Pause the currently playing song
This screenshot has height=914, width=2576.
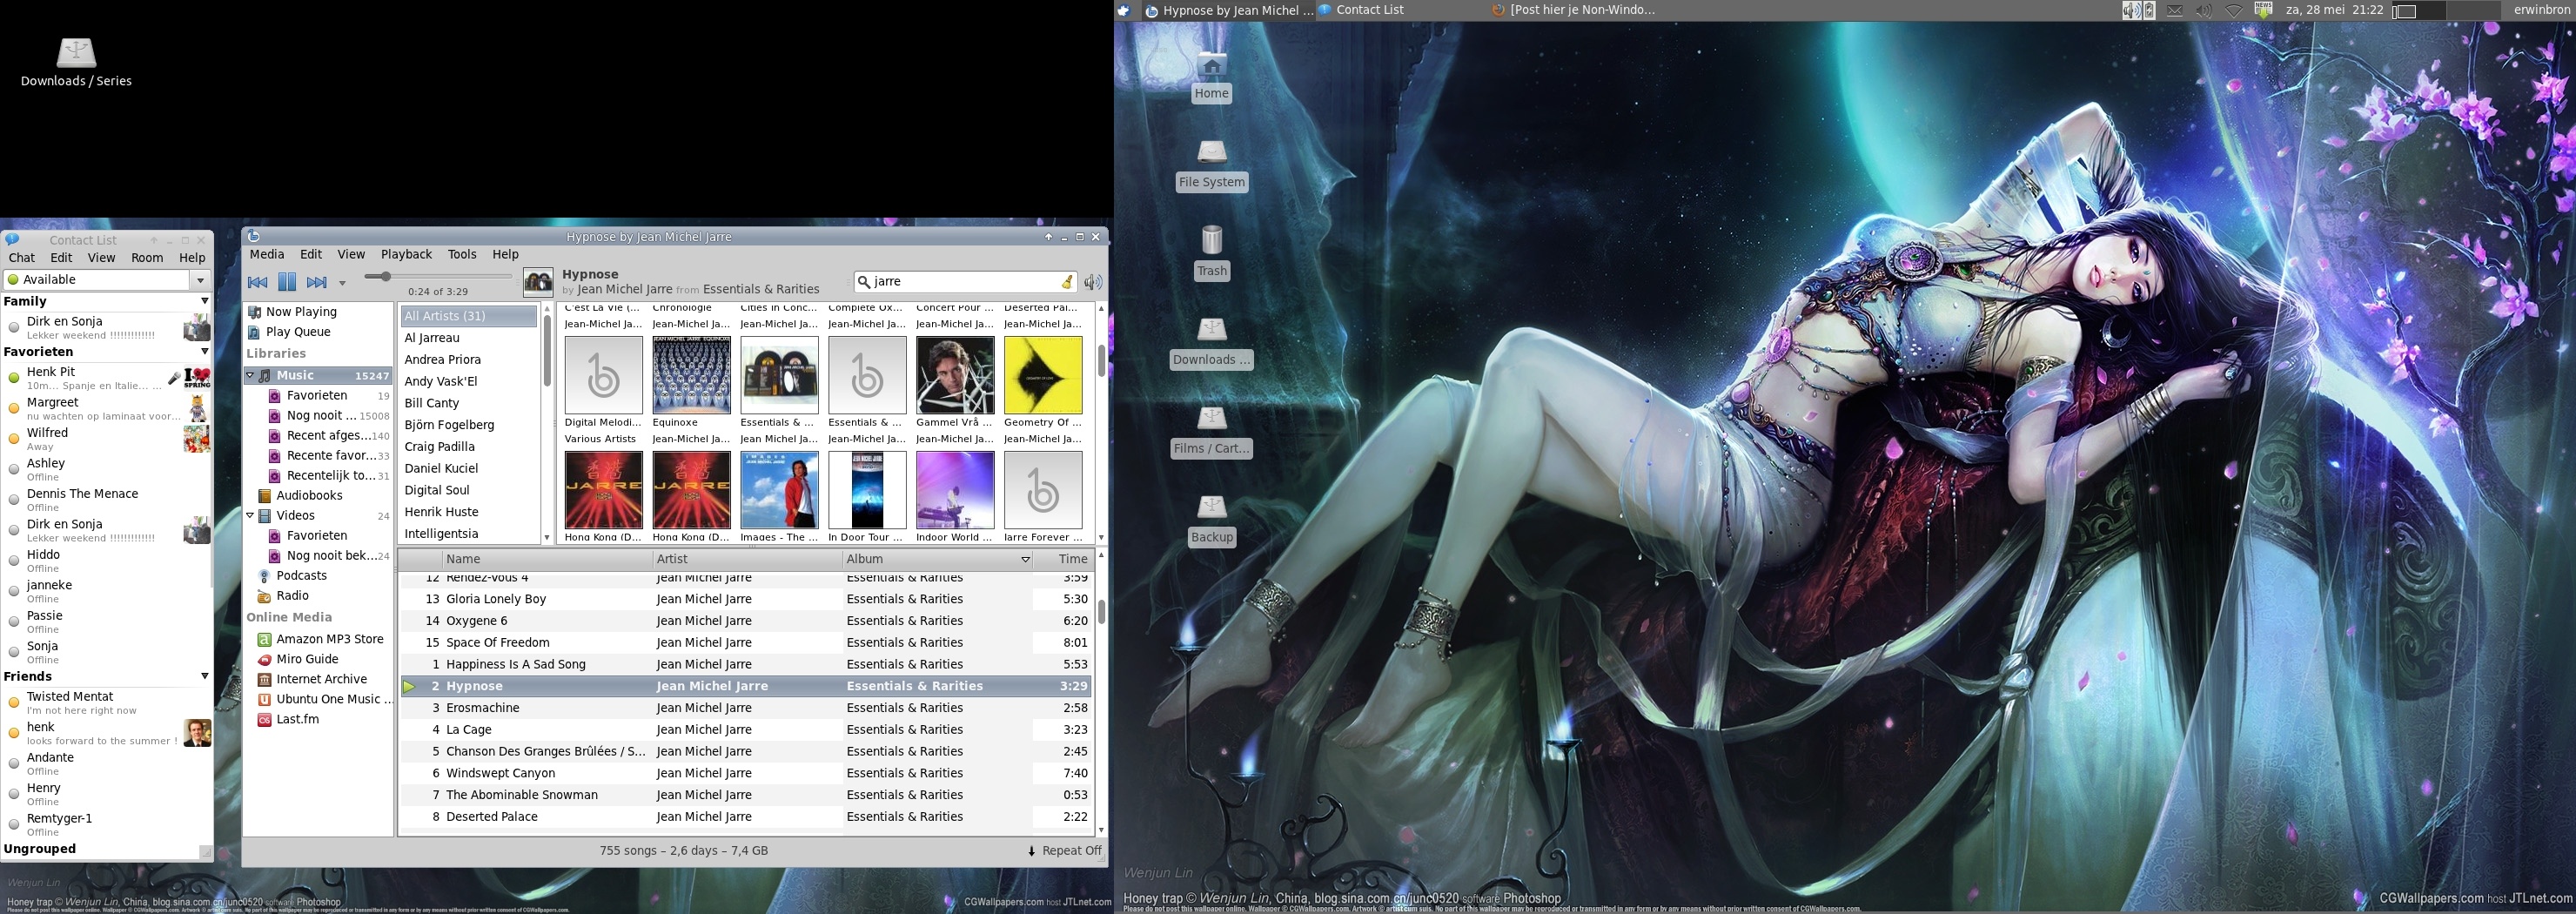point(287,283)
